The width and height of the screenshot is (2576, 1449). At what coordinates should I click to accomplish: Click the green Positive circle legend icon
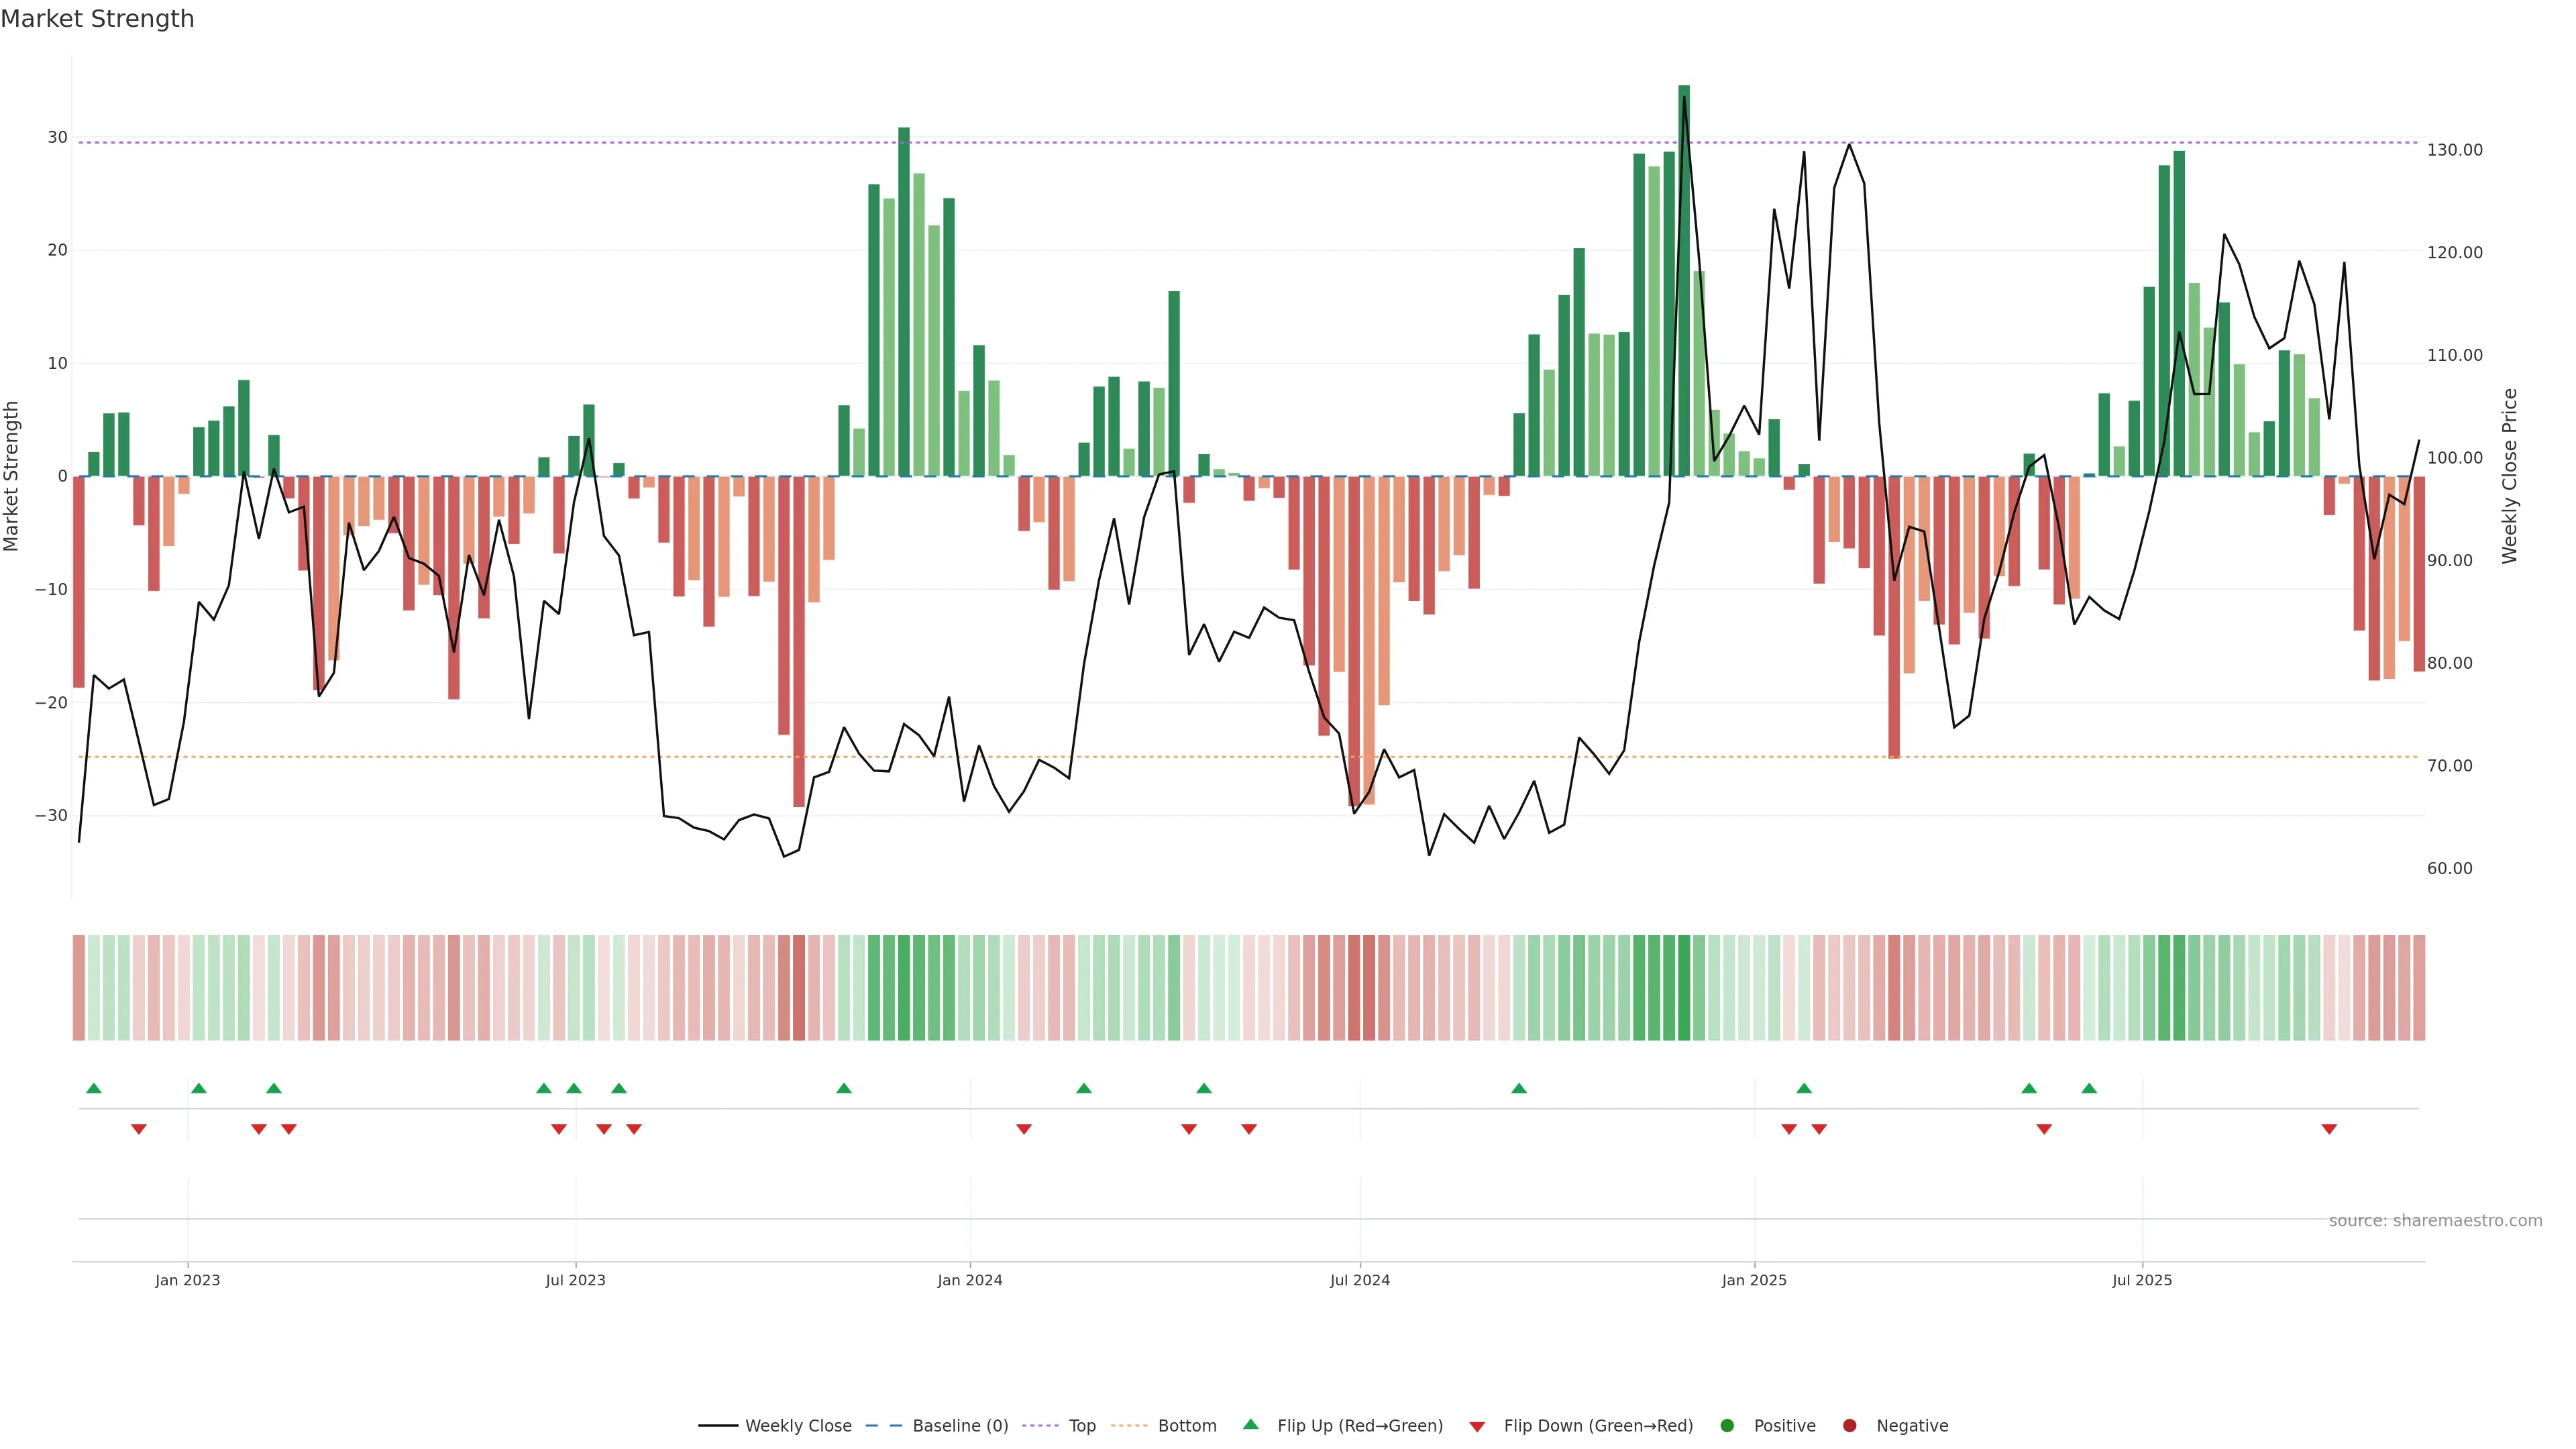tap(1726, 1425)
